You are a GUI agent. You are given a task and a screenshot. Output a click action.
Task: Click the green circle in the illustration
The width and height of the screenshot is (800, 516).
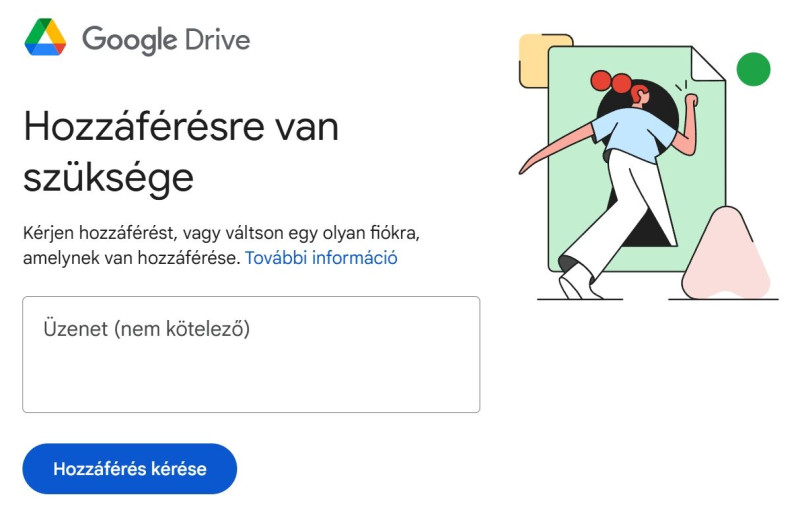click(x=753, y=69)
